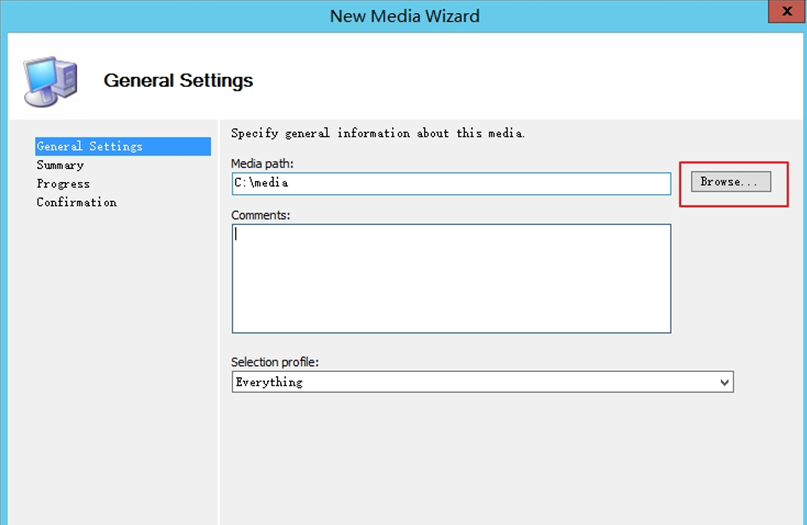Select Summary step in sidebar
Image resolution: width=807 pixels, height=525 pixels.
click(60, 165)
